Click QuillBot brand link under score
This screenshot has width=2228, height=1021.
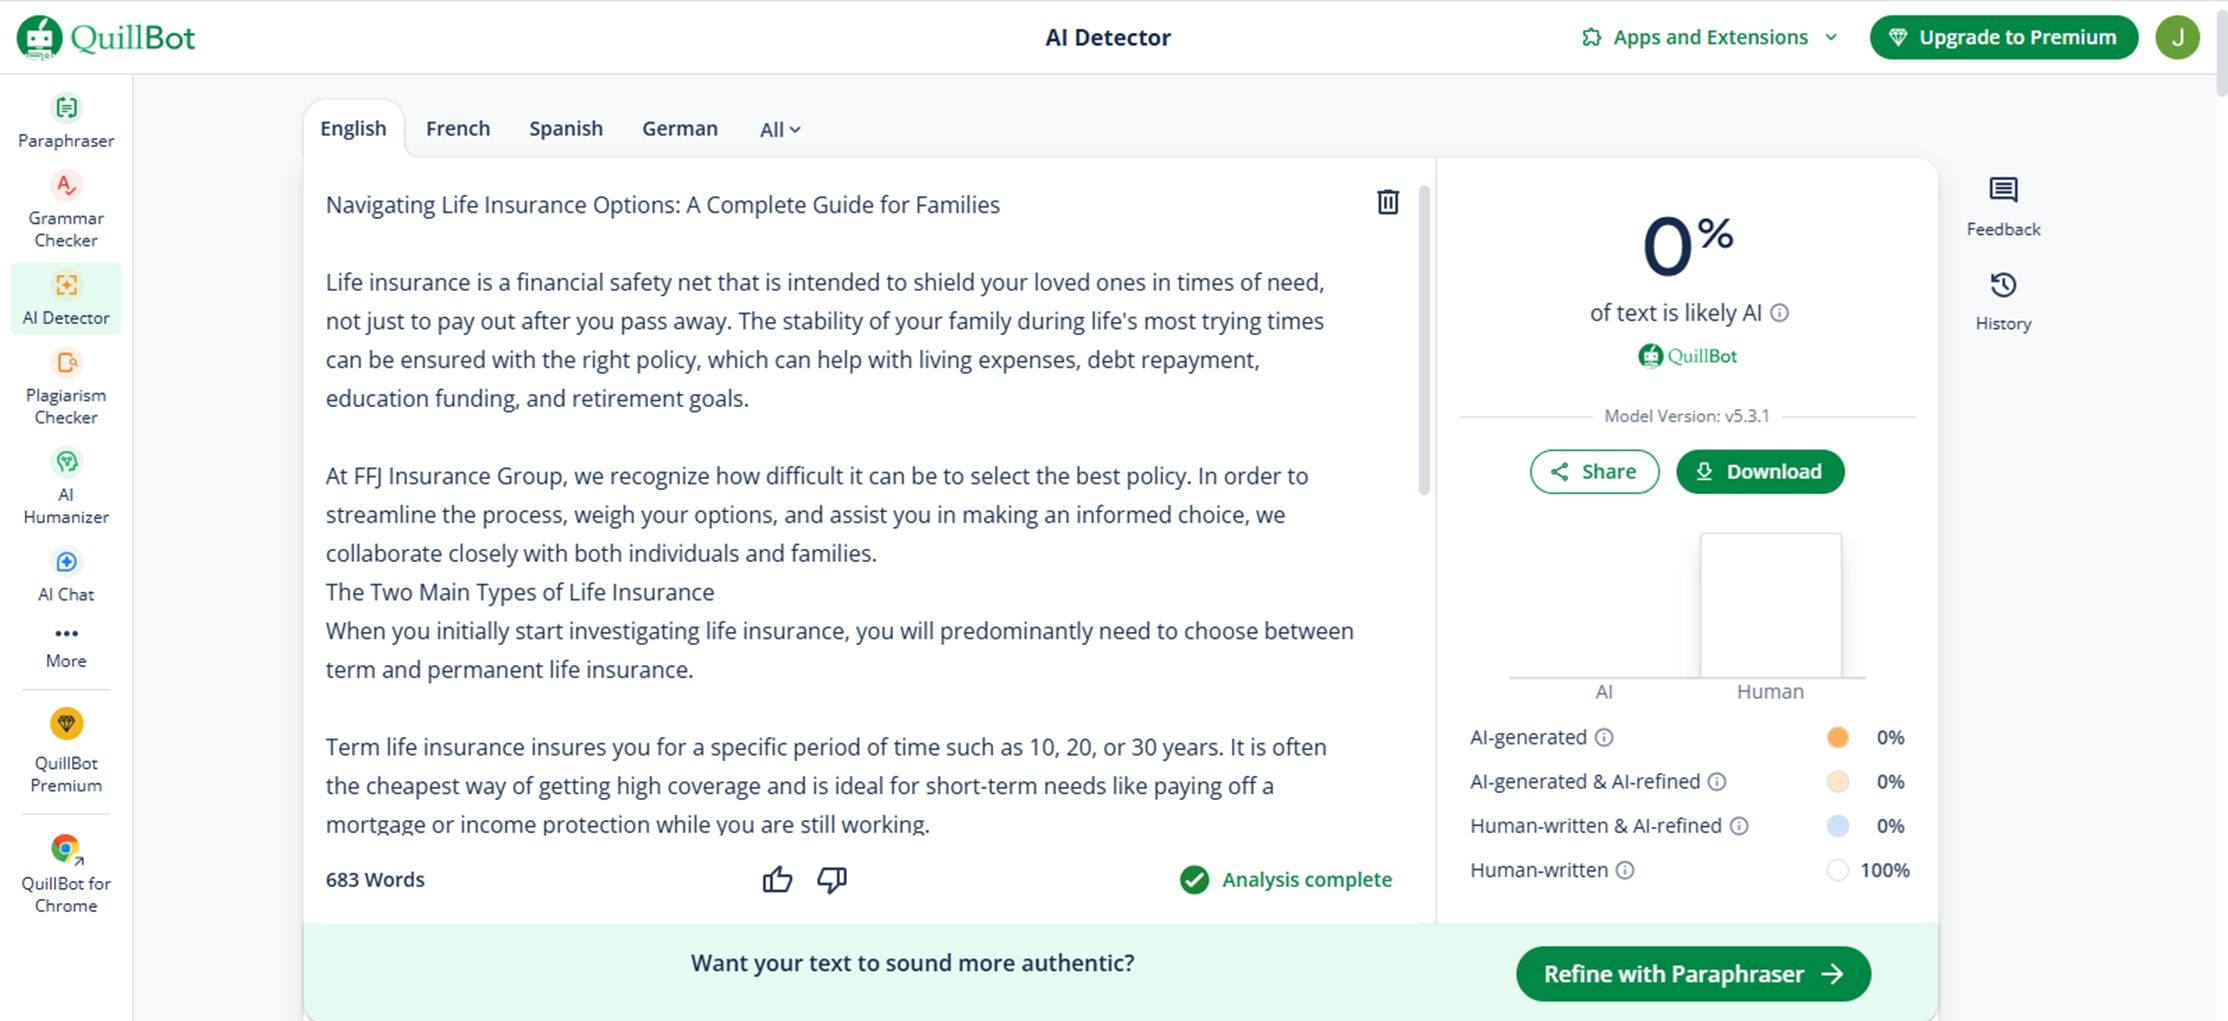1687,356
